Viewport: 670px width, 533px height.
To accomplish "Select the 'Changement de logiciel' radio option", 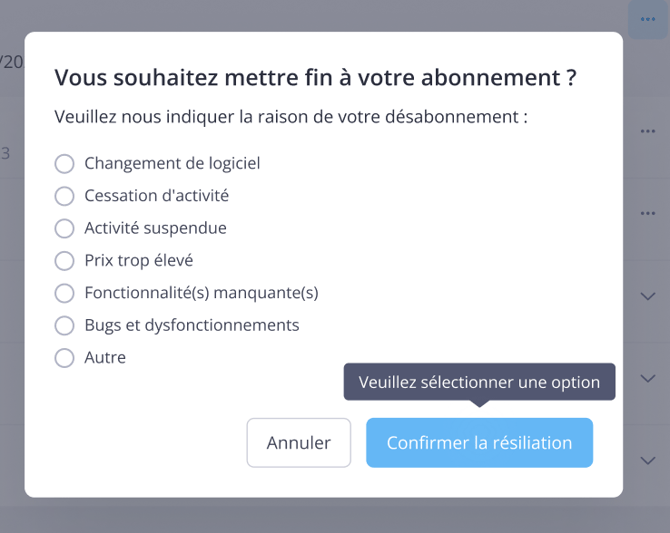I will click(x=65, y=164).
